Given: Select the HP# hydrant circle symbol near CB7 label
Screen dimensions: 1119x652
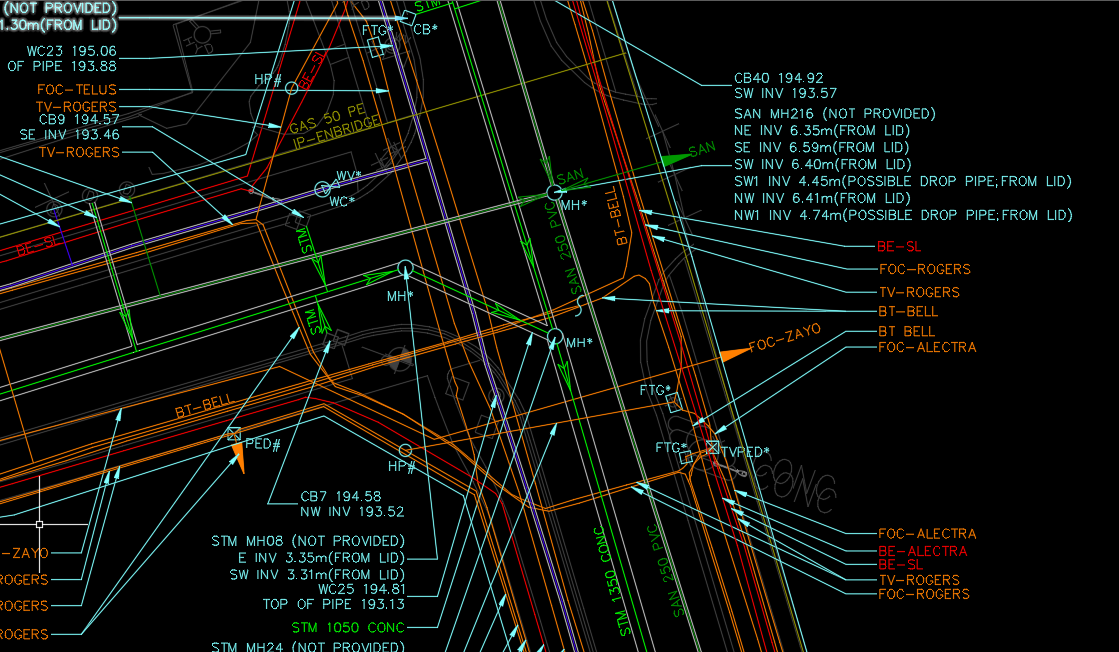Looking at the screenshot, I should point(403,451).
